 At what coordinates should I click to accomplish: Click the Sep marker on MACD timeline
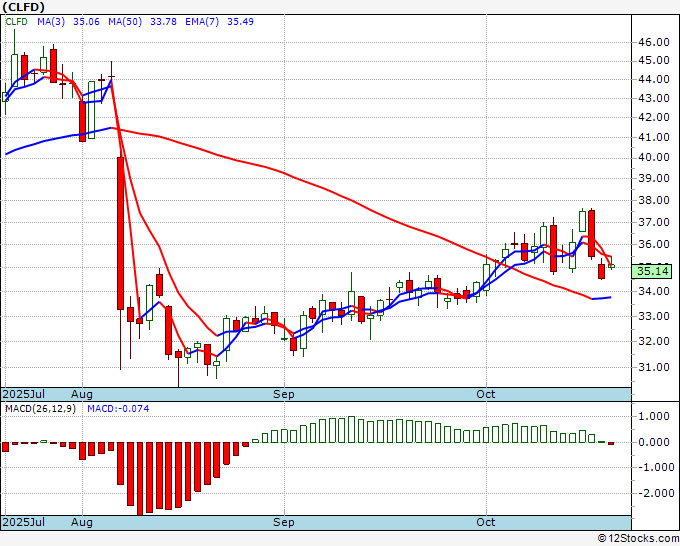click(x=284, y=522)
